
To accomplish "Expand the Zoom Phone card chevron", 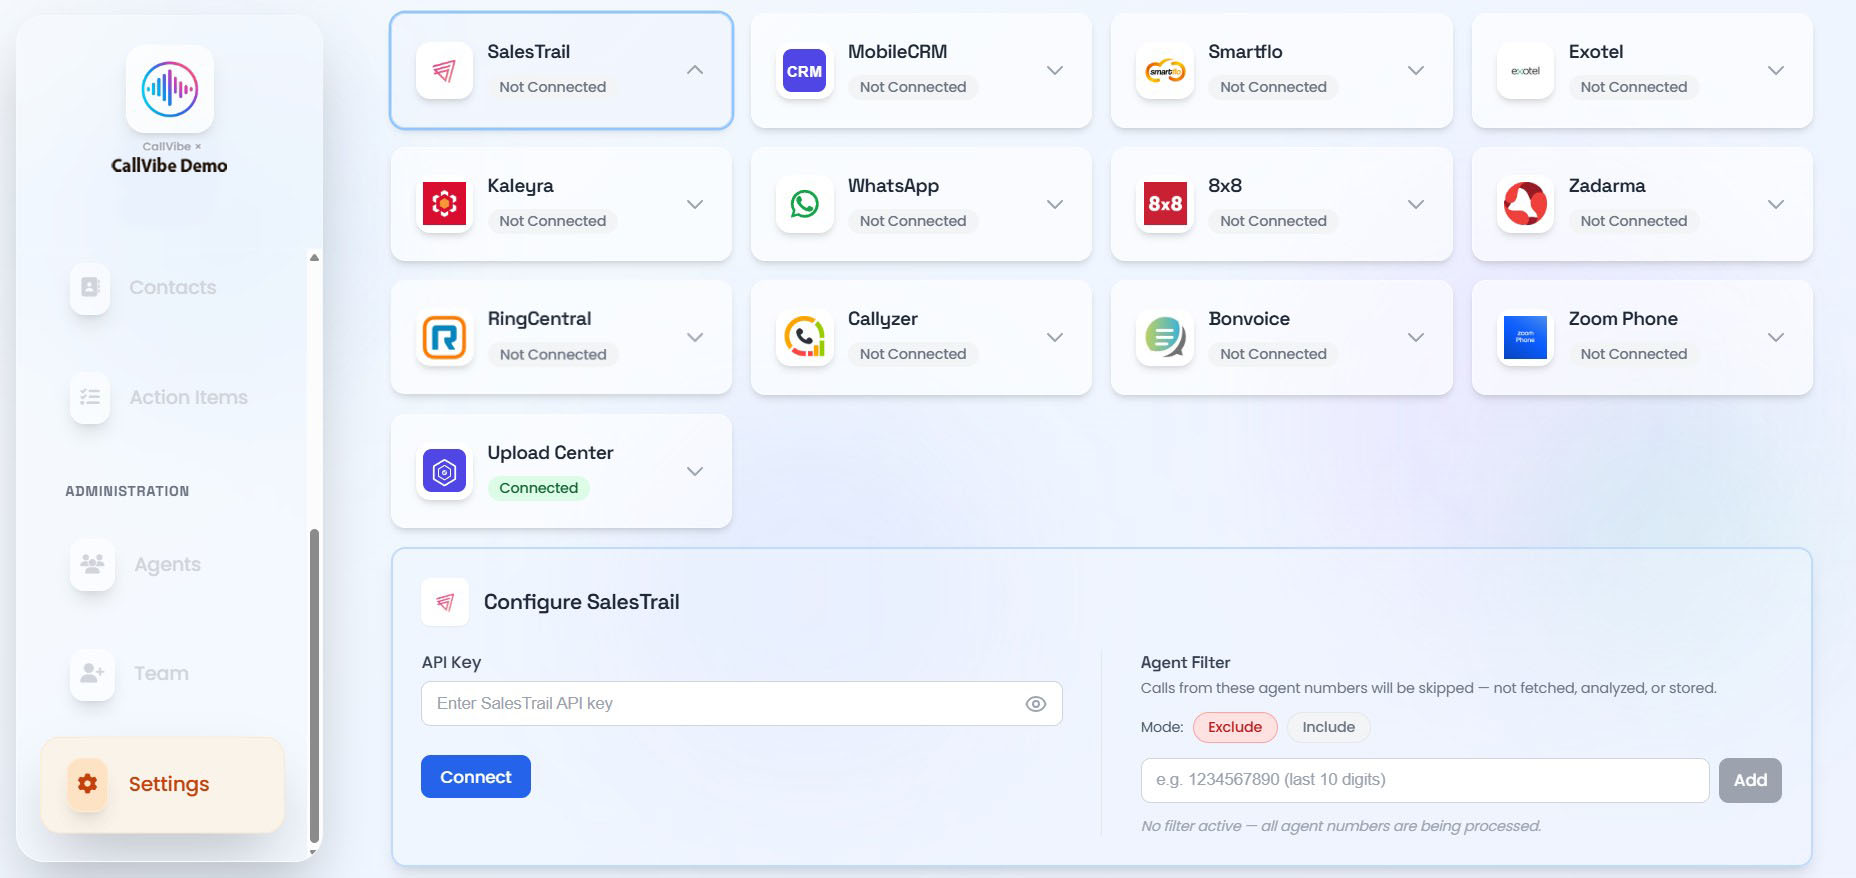I will 1776,337.
